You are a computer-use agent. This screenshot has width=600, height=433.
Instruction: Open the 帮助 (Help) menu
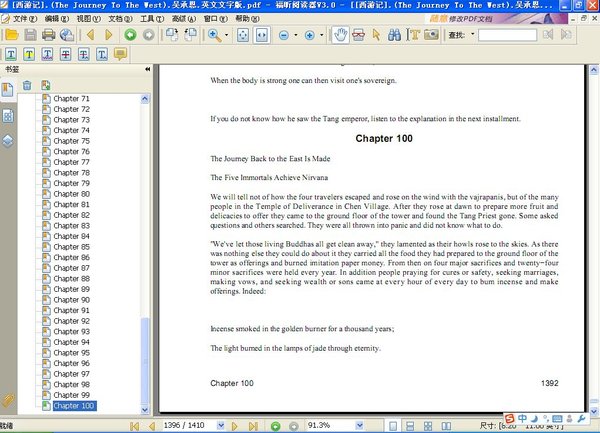coord(247,19)
